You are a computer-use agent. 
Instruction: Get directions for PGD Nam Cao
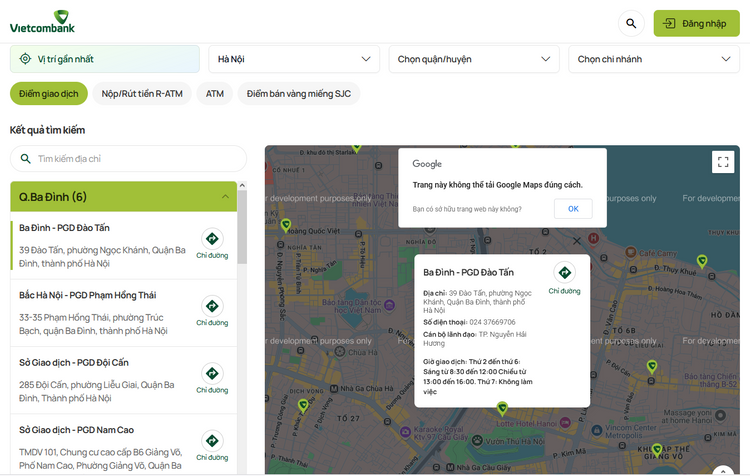(212, 446)
